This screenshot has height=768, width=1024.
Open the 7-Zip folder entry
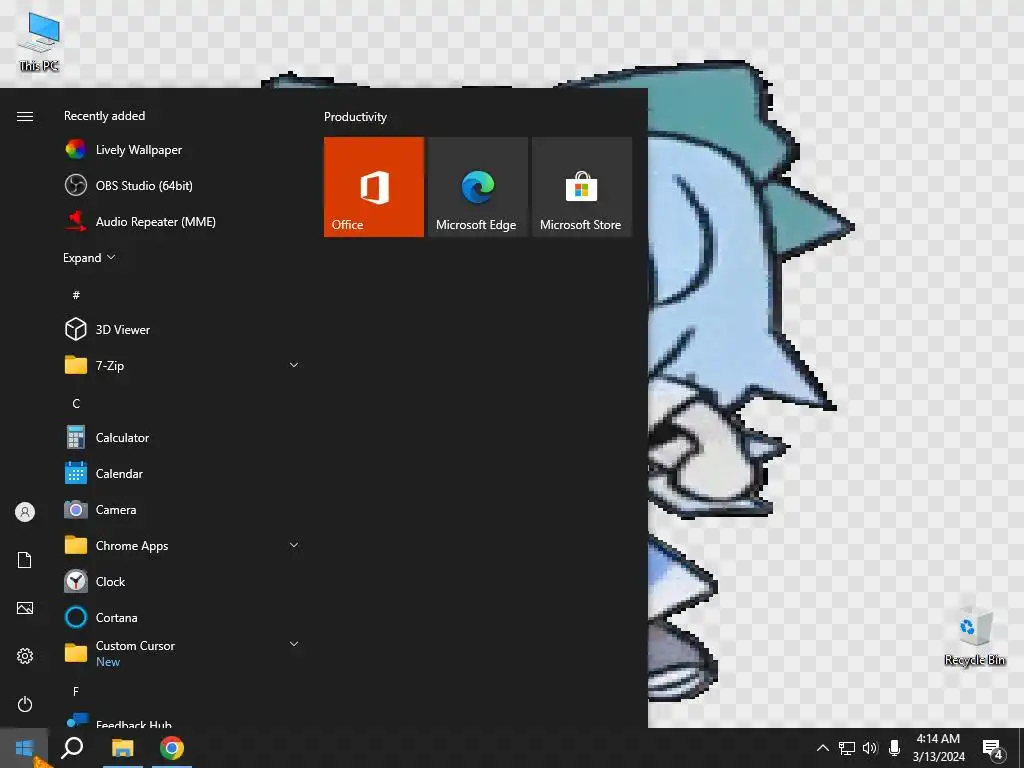[183, 365]
